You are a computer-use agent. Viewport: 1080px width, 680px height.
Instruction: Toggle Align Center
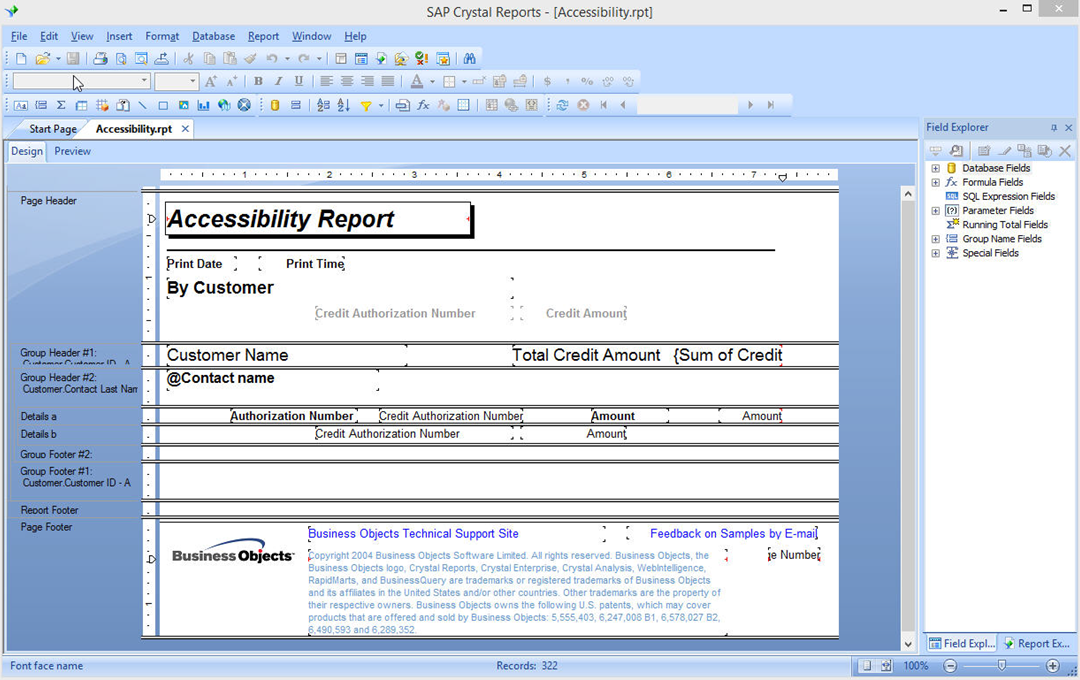[x=347, y=81]
